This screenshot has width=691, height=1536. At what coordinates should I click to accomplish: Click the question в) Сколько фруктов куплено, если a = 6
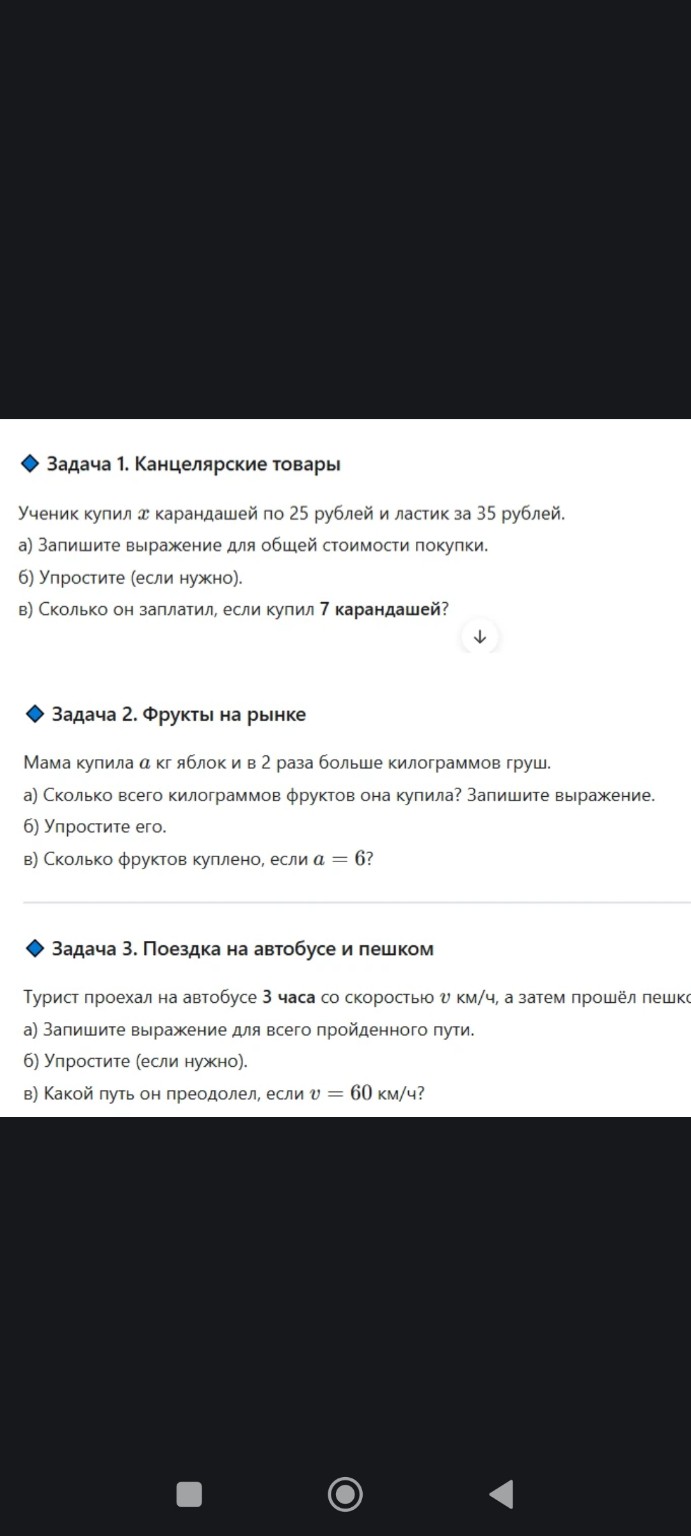[x=200, y=857]
